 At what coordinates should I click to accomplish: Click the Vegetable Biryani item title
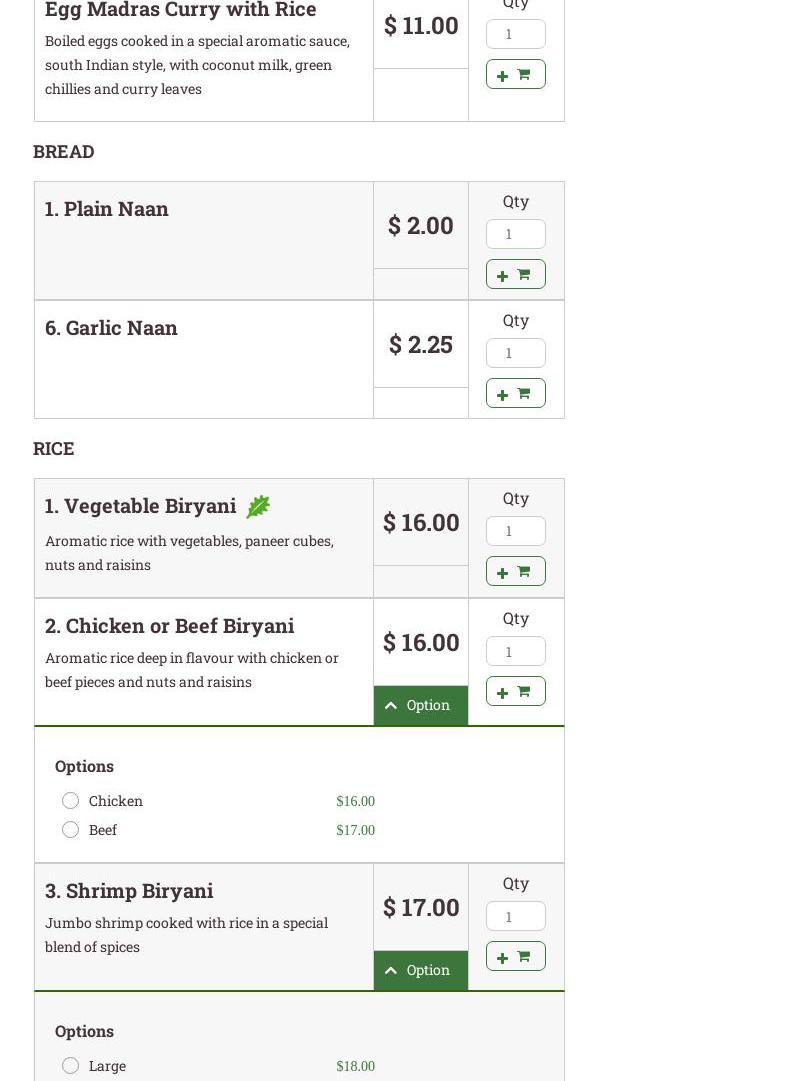click(141, 506)
